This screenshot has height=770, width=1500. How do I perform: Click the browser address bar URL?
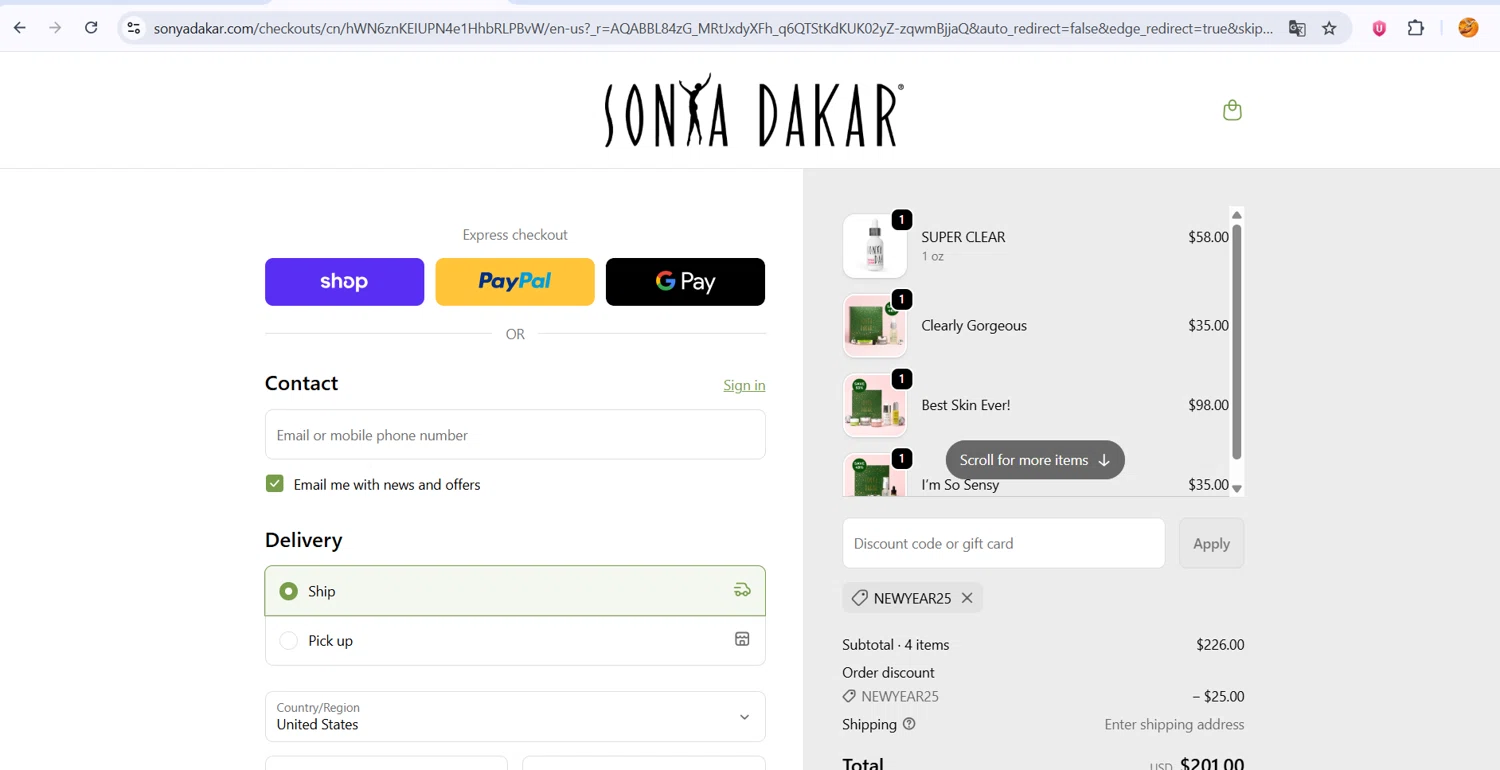tap(713, 29)
